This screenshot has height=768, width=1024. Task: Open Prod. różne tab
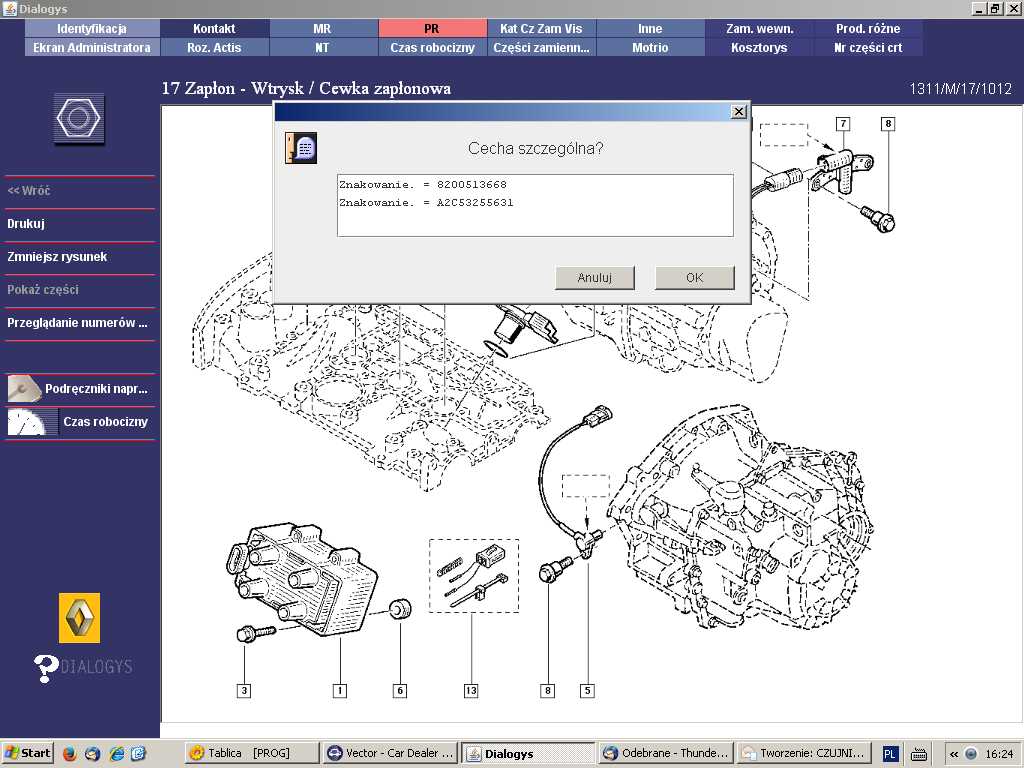[869, 28]
